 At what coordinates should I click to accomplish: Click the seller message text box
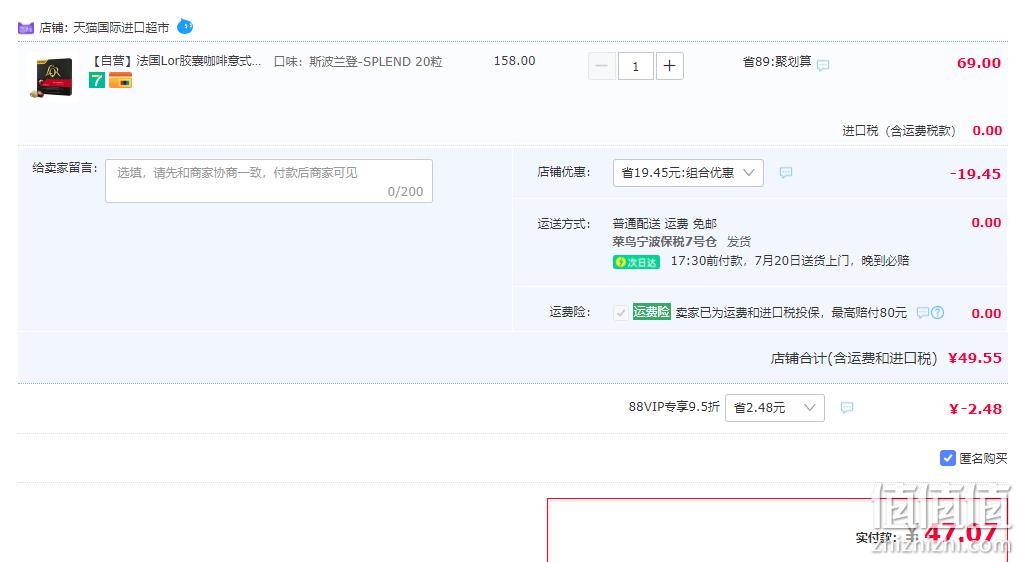click(269, 181)
